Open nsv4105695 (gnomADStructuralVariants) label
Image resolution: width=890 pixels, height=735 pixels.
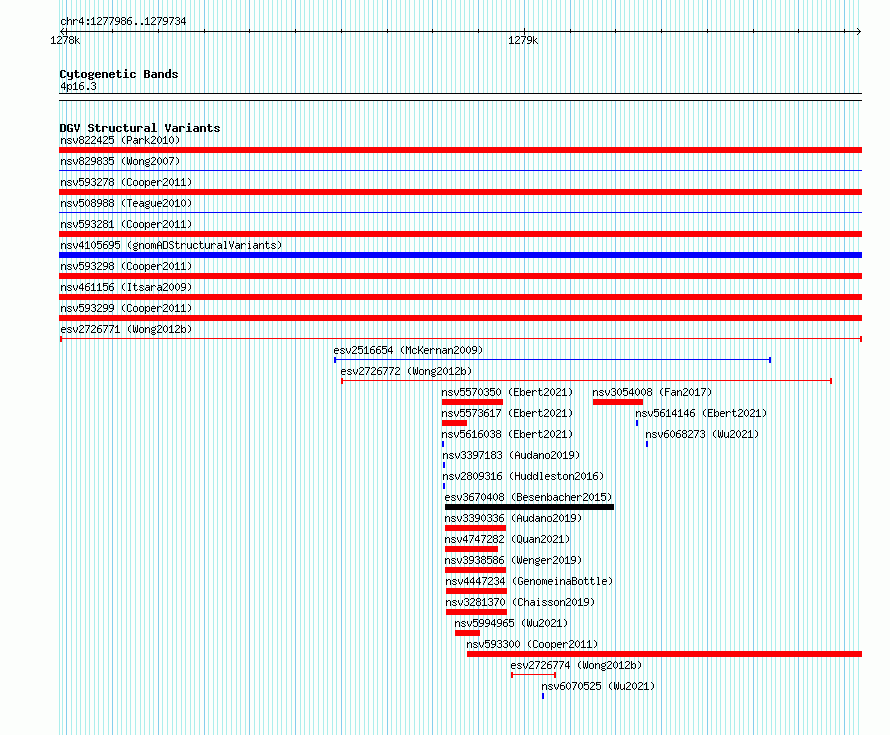point(171,245)
